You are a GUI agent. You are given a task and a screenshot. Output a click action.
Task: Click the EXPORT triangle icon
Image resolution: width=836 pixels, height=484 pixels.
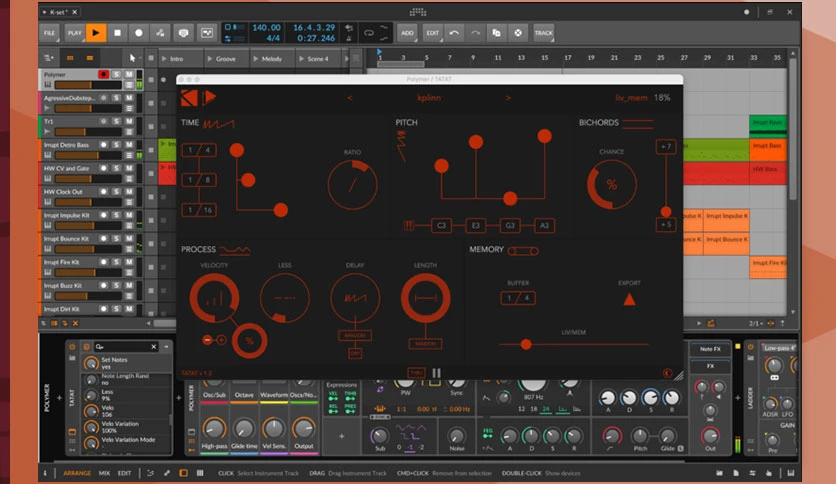pos(629,300)
